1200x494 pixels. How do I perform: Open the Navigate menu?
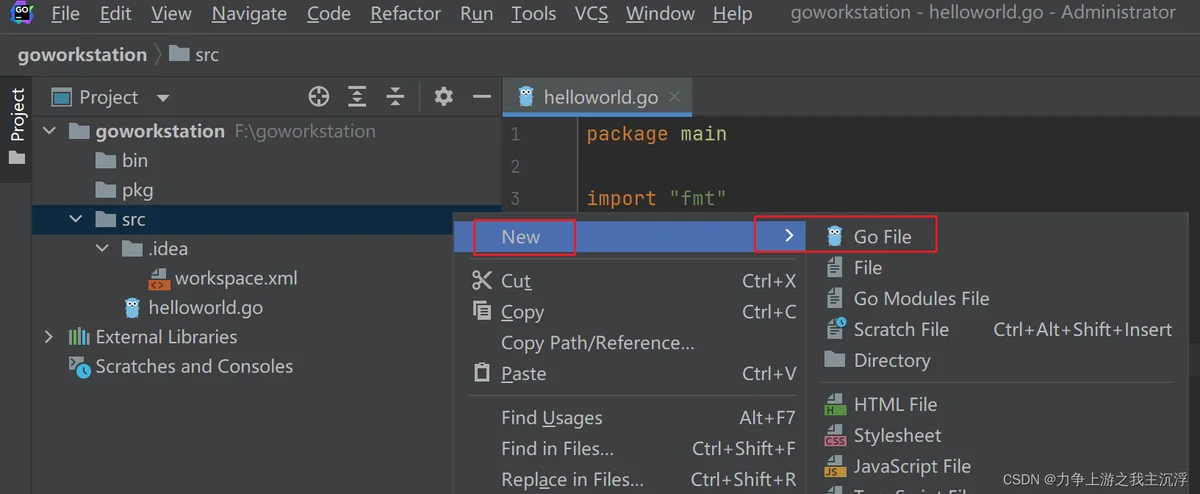[x=250, y=14]
